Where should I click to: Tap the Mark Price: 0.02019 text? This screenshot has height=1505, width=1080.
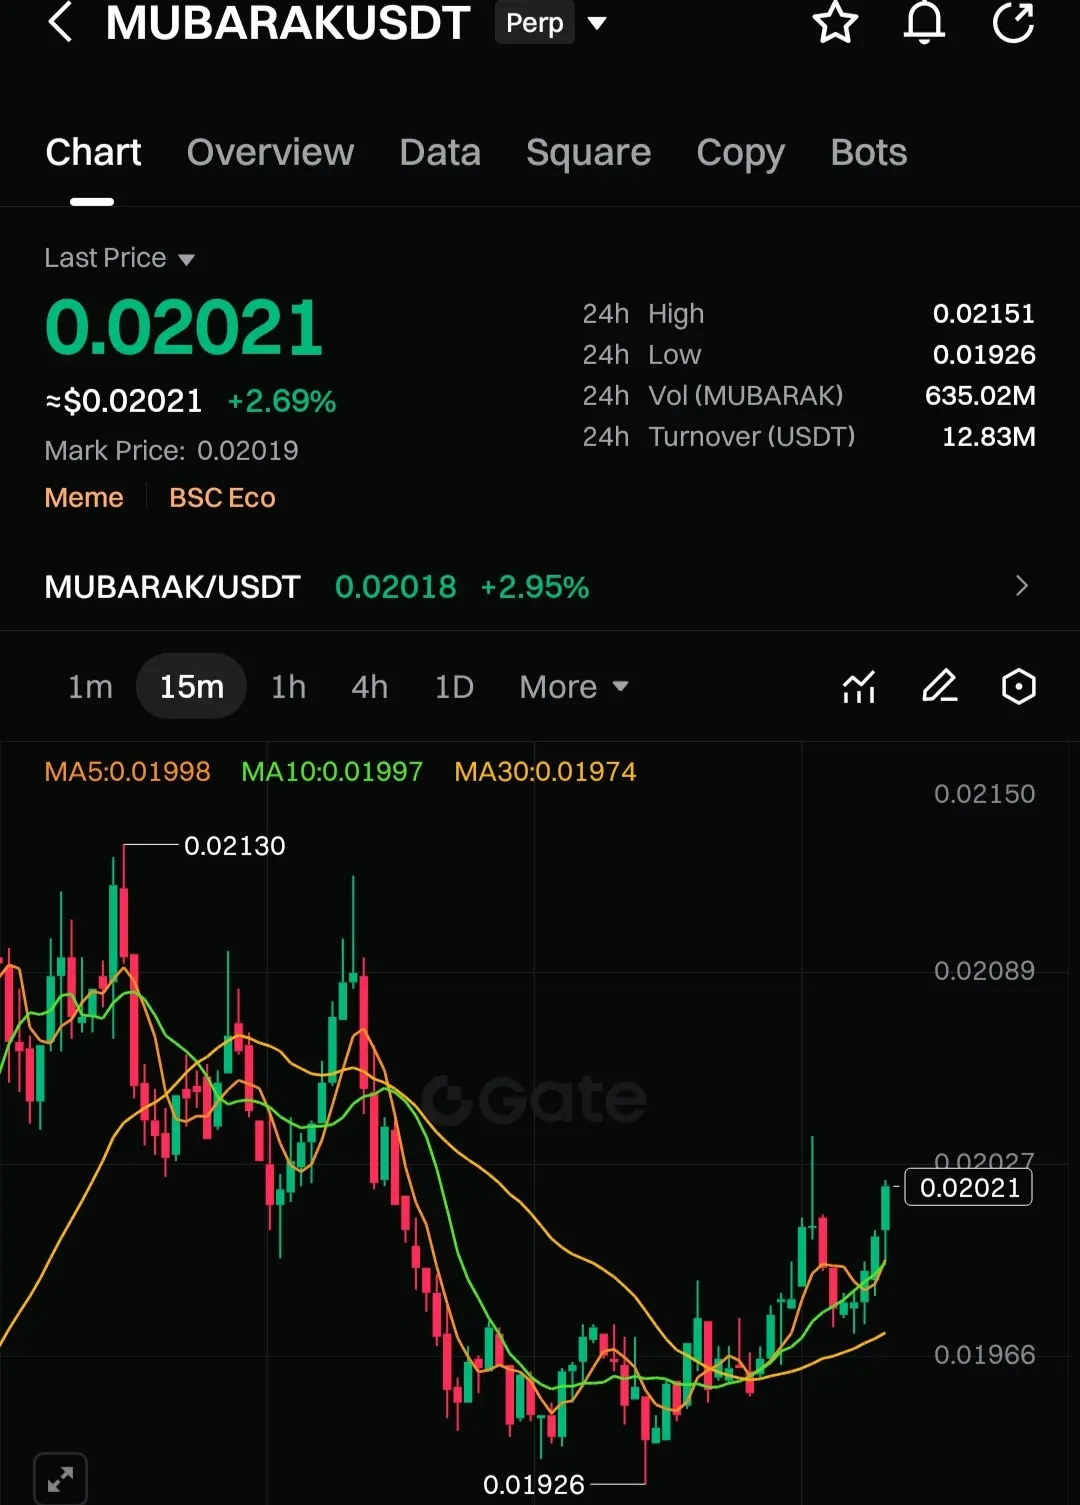(x=171, y=451)
